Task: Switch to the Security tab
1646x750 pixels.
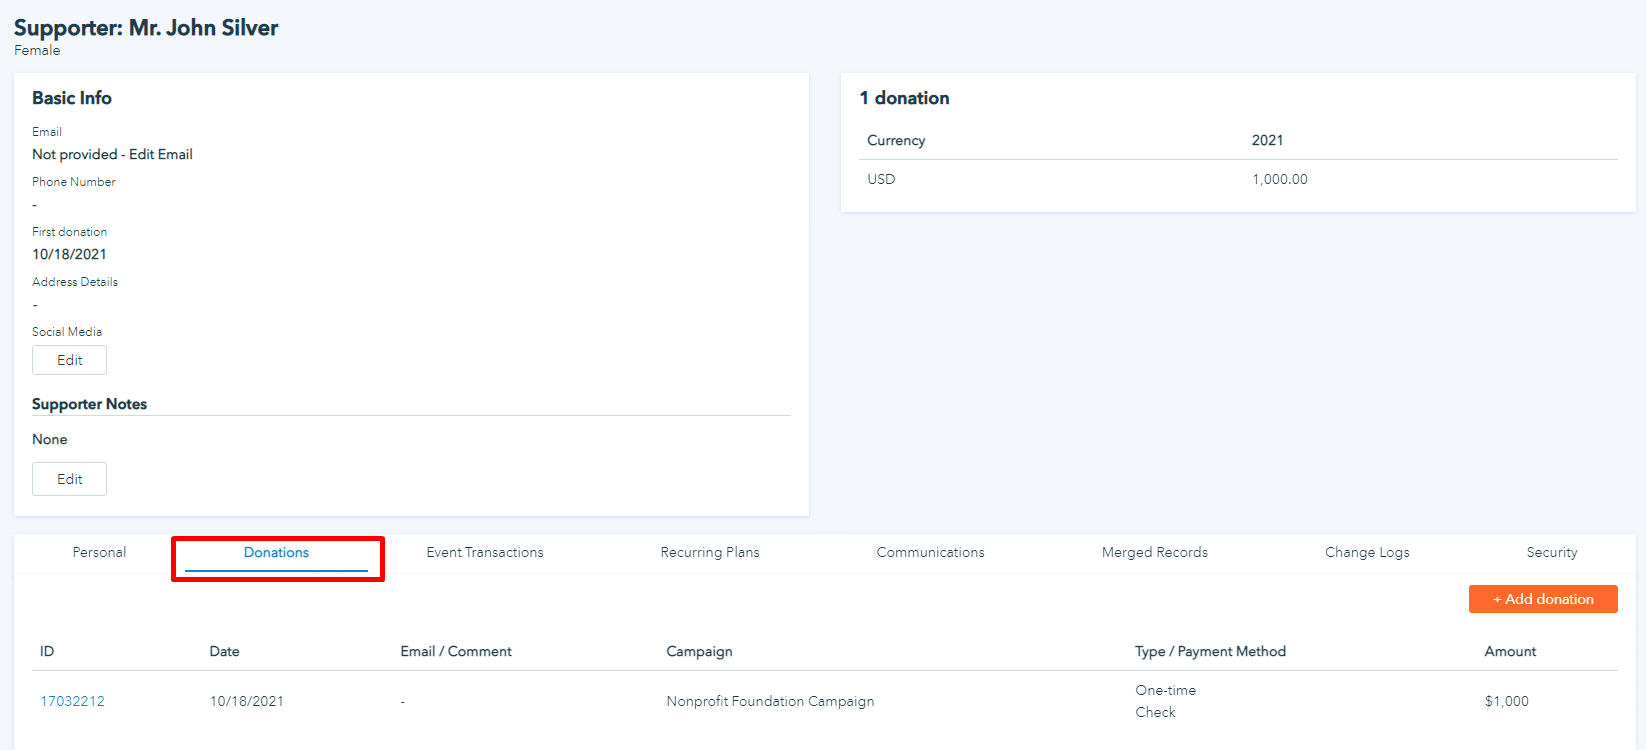Action: click(1551, 552)
